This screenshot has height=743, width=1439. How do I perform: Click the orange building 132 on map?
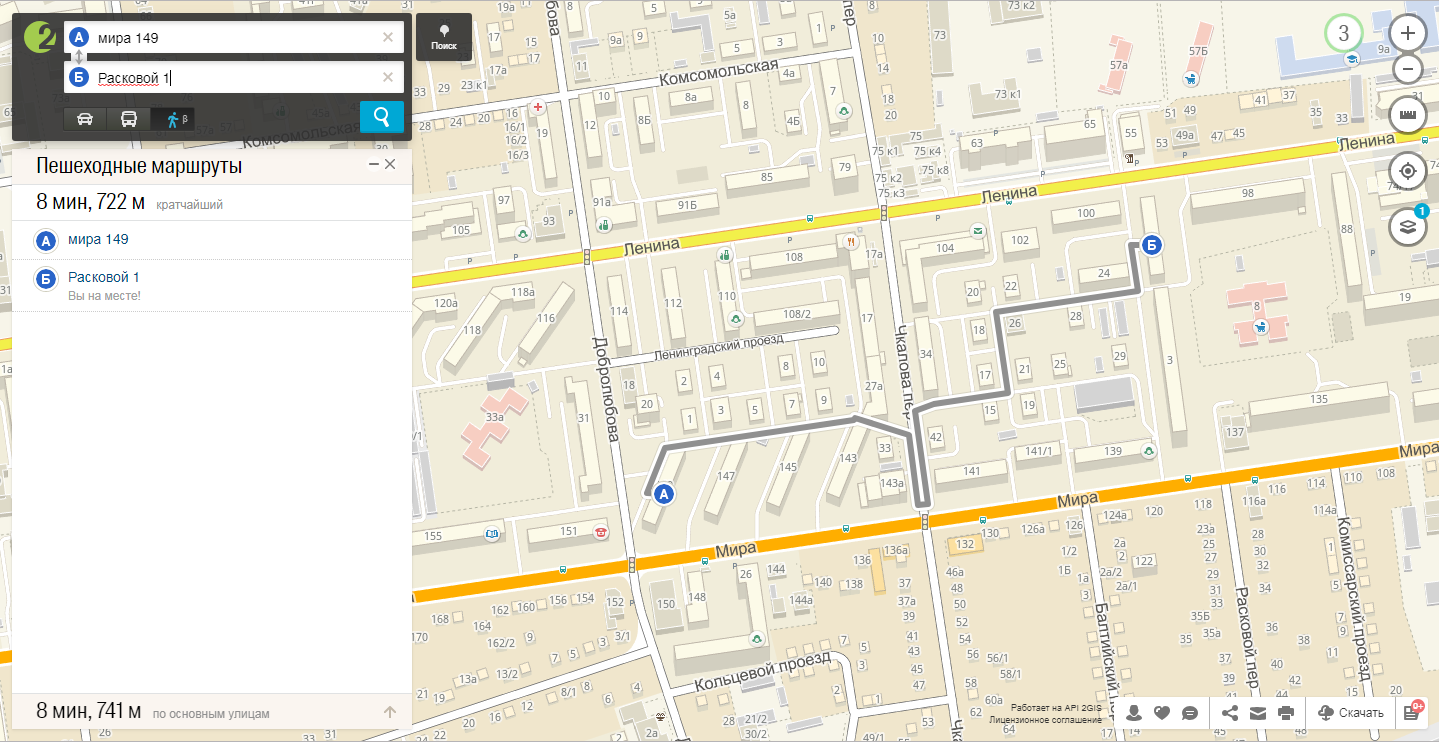[x=964, y=544]
